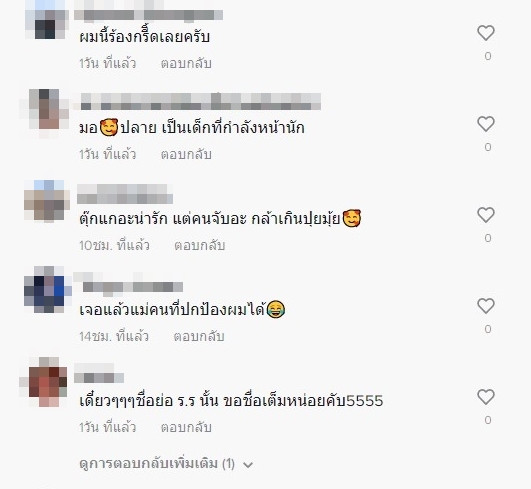Reply to the comment posted 10ชม. ที่แล้ว
This screenshot has width=531, height=489.
tap(199, 245)
